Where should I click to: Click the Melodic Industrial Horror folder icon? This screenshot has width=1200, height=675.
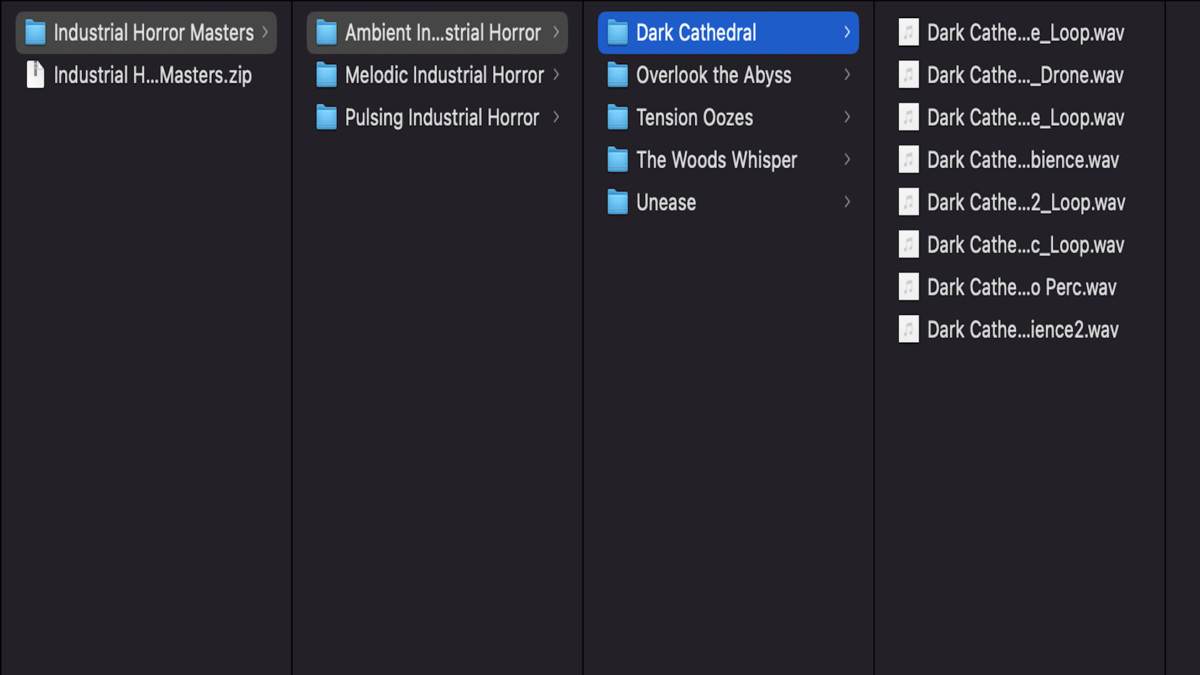point(327,75)
